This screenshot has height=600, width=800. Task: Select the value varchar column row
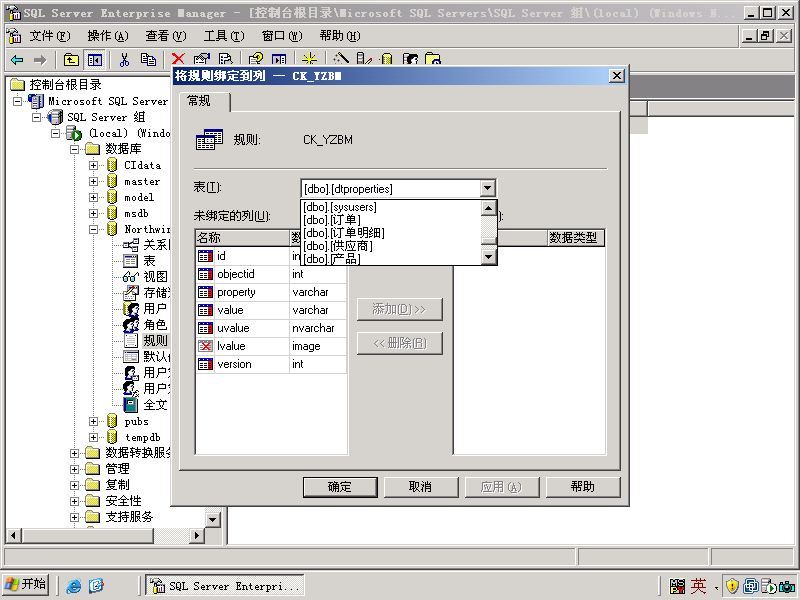point(271,310)
